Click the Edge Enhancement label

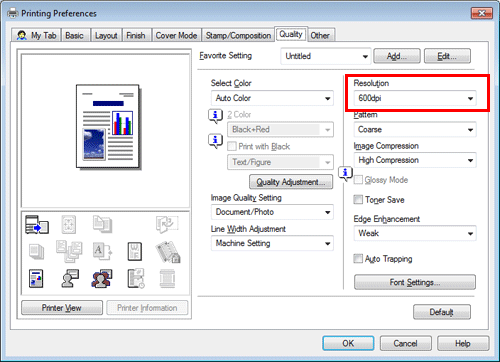(387, 219)
